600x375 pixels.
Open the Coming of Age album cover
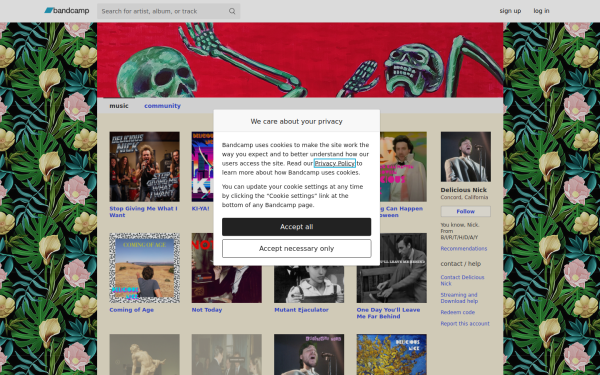coord(144,268)
